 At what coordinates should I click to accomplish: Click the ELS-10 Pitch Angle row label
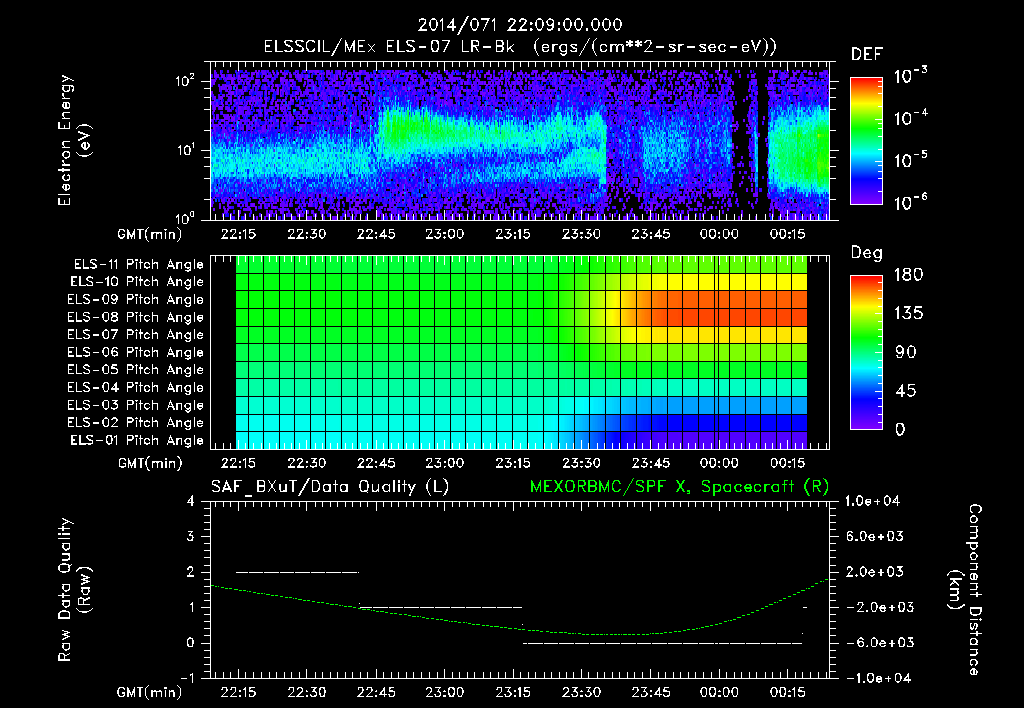(x=137, y=282)
